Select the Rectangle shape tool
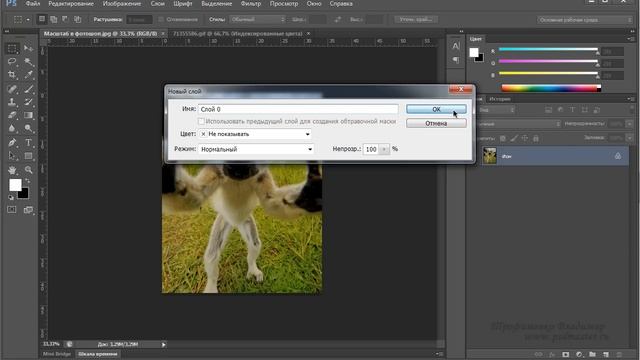The width and height of the screenshot is (640, 360). pos(28,156)
